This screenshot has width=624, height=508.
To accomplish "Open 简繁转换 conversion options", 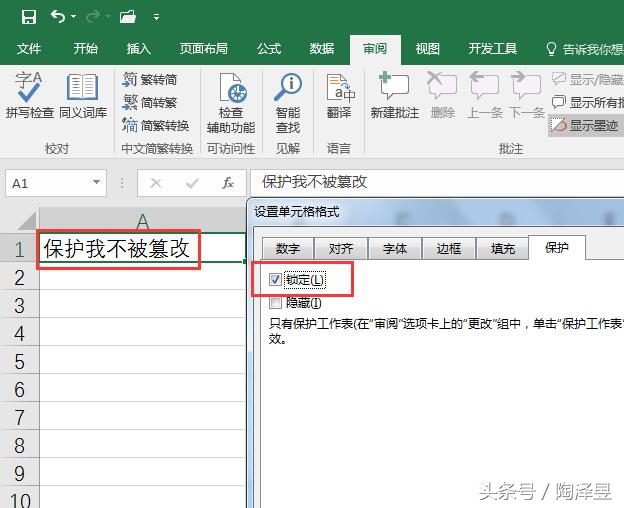I will coord(156,126).
